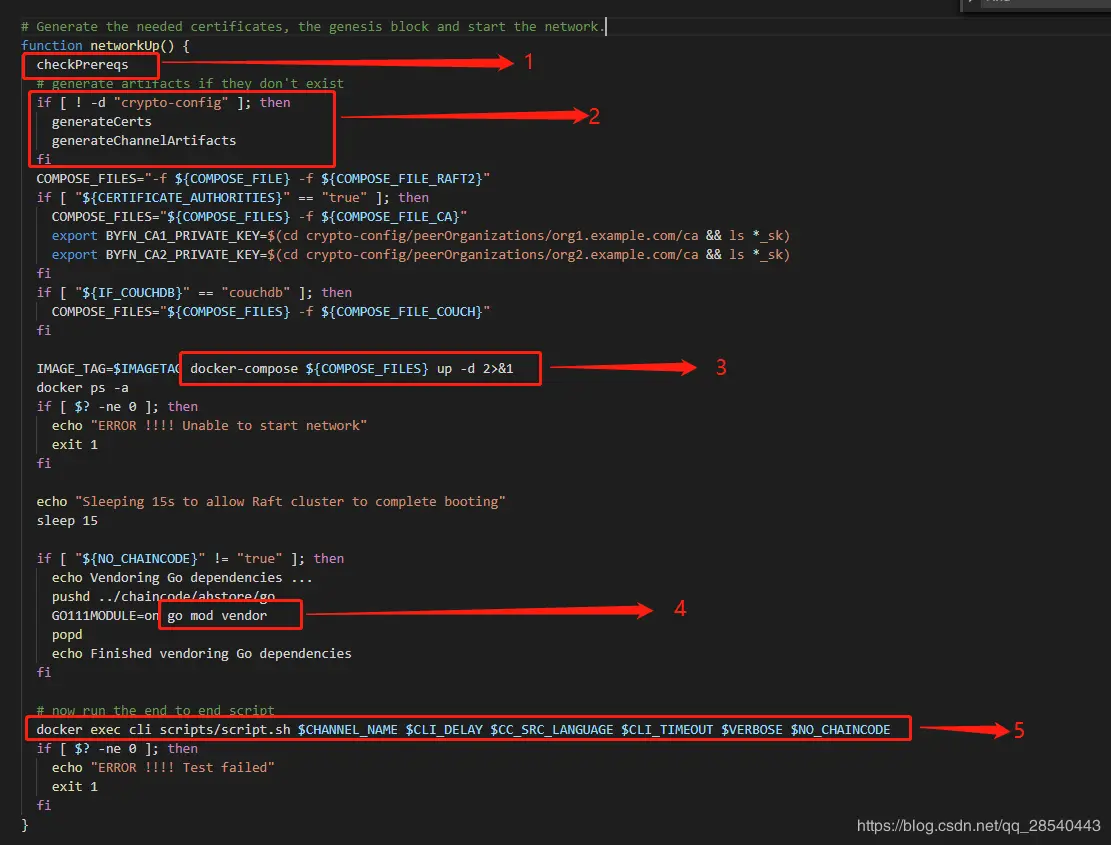Click the ${COMPOSE_FILE_CA} variable
The width and height of the screenshot is (1111, 845).
[390, 217]
